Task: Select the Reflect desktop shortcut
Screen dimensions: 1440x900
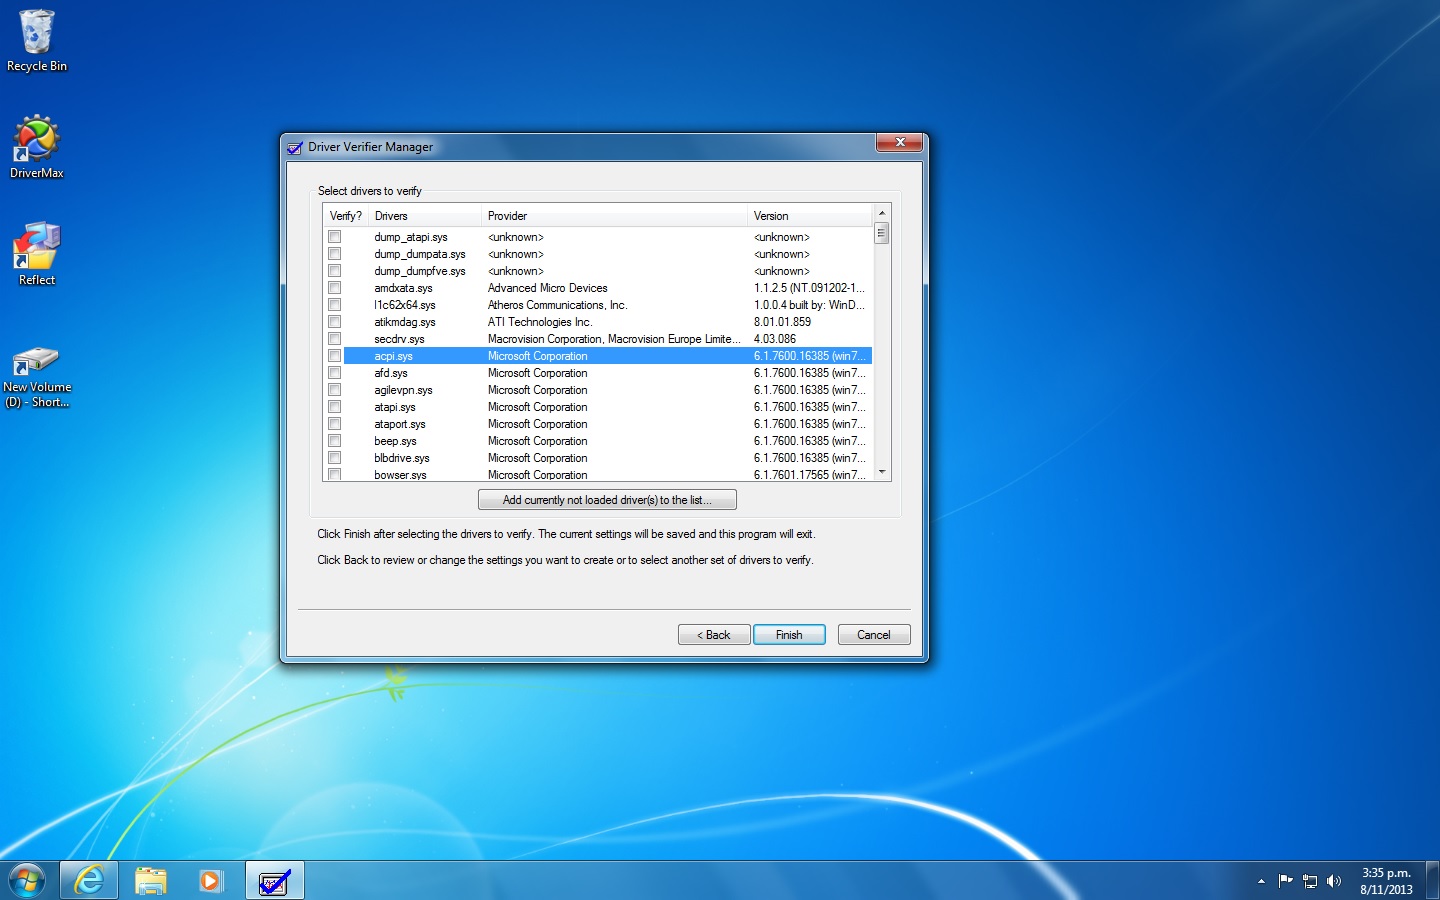Action: [x=37, y=254]
